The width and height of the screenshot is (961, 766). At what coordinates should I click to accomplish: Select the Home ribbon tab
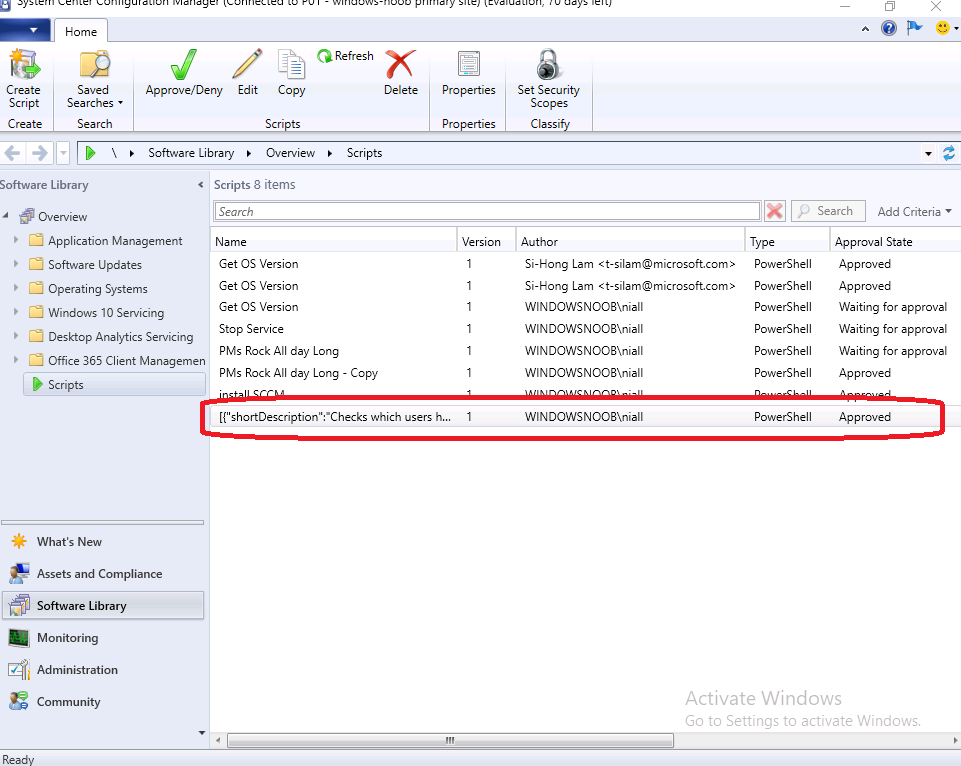81,31
